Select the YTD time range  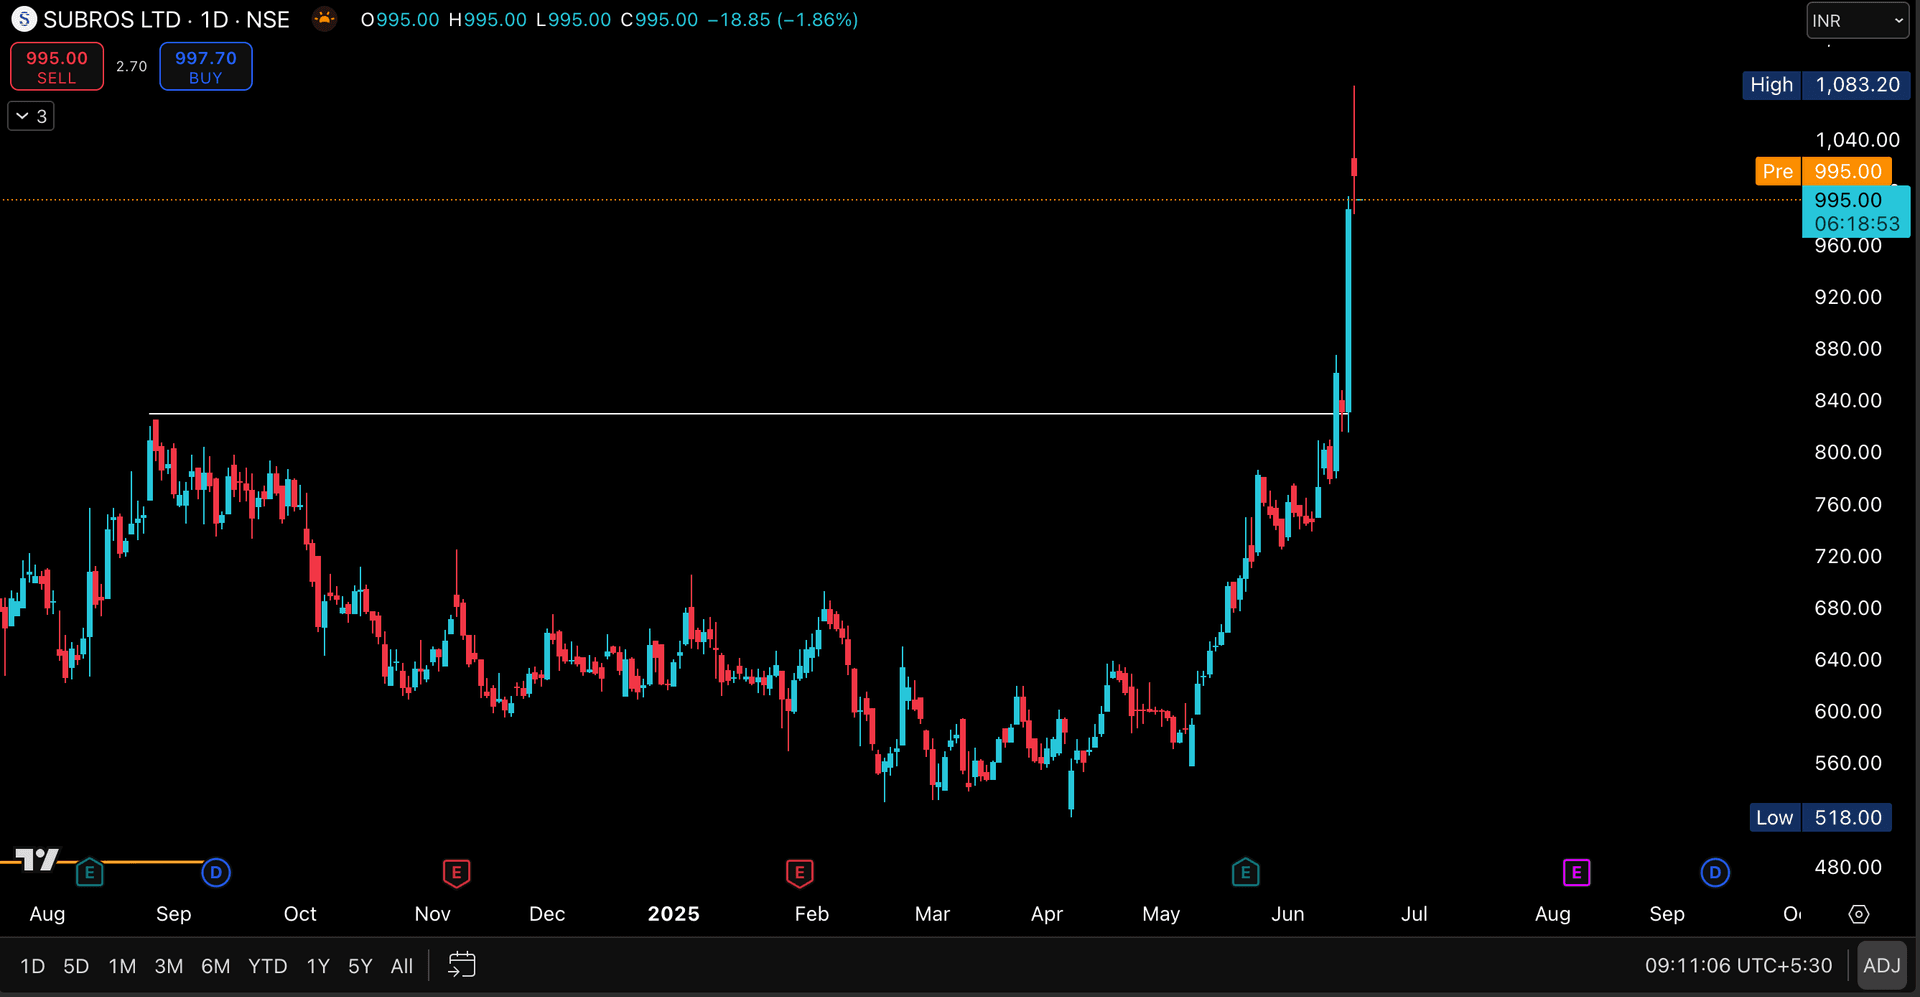268,966
